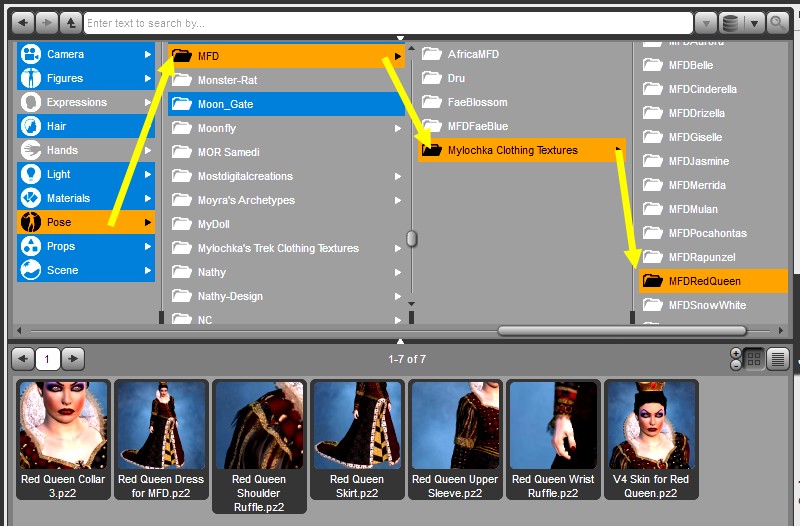Open the MOR Samedi folder

coord(286,152)
